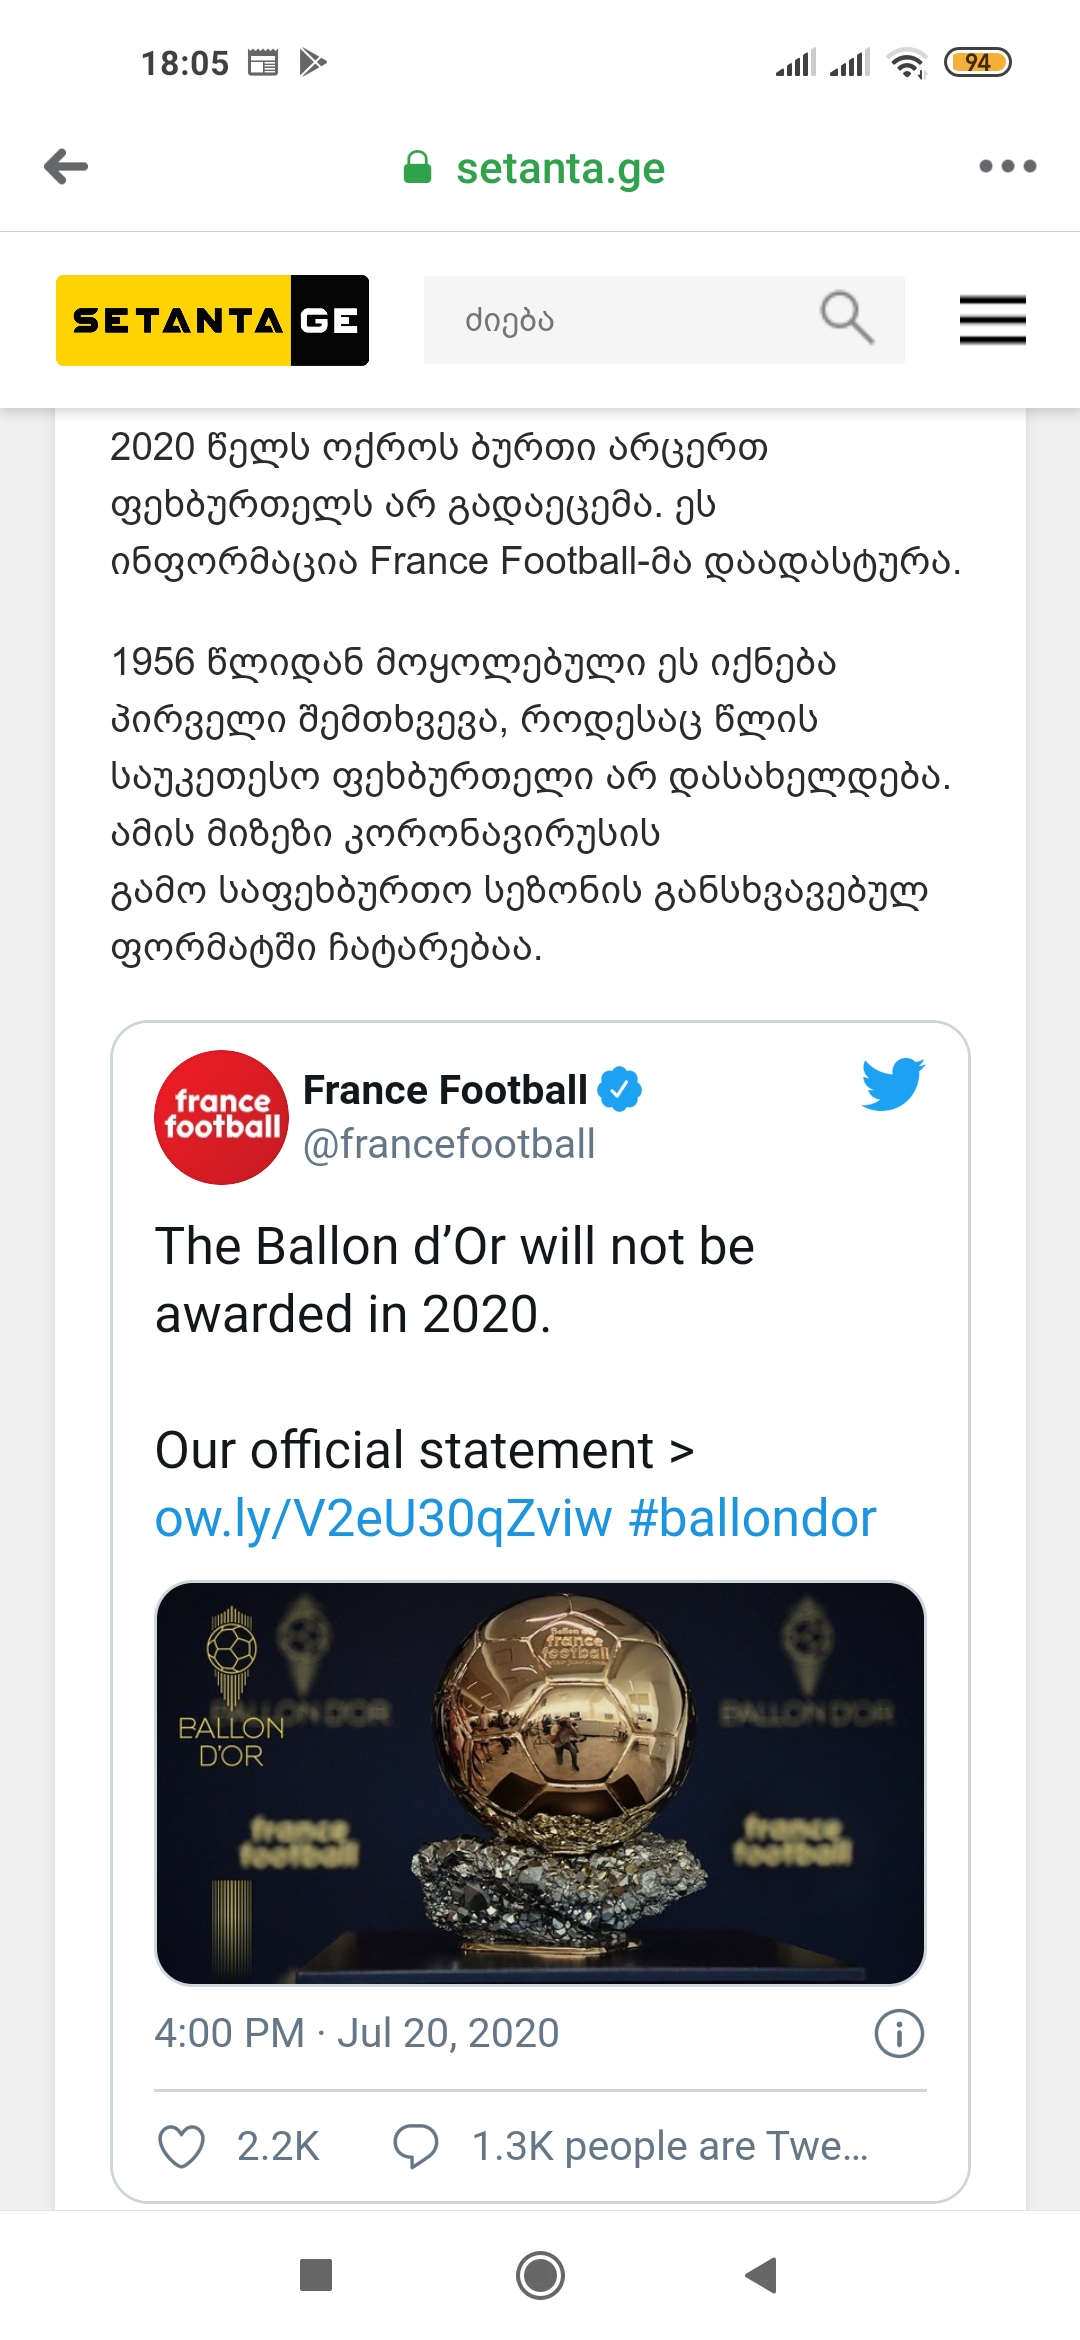Screen dimensions: 1080x2340
Task: Click the search magnifier icon
Action: pos(846,319)
